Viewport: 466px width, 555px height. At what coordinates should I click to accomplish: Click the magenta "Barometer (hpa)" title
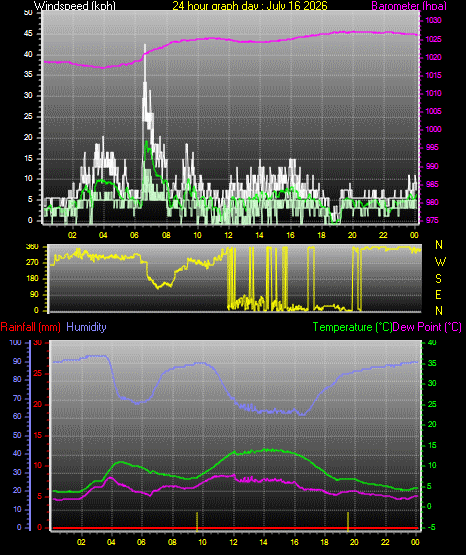[409, 6]
